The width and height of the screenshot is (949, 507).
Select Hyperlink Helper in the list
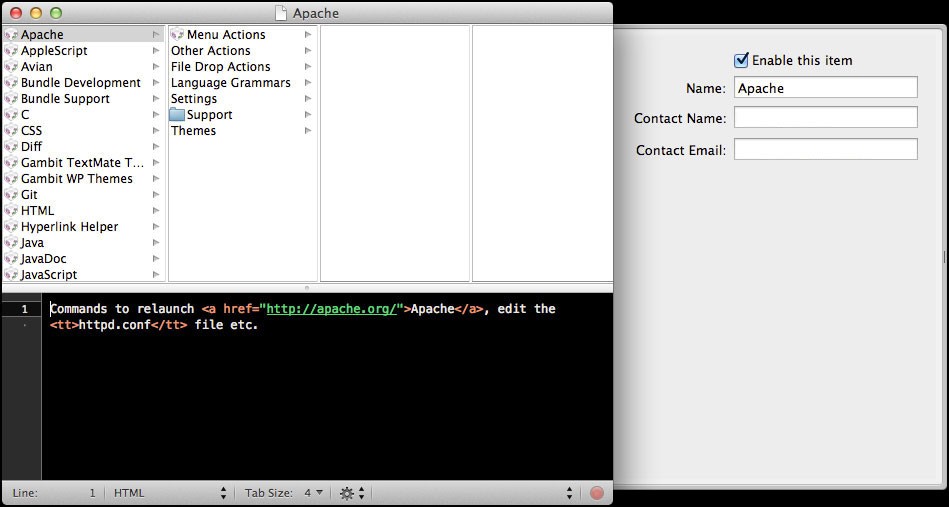70,227
